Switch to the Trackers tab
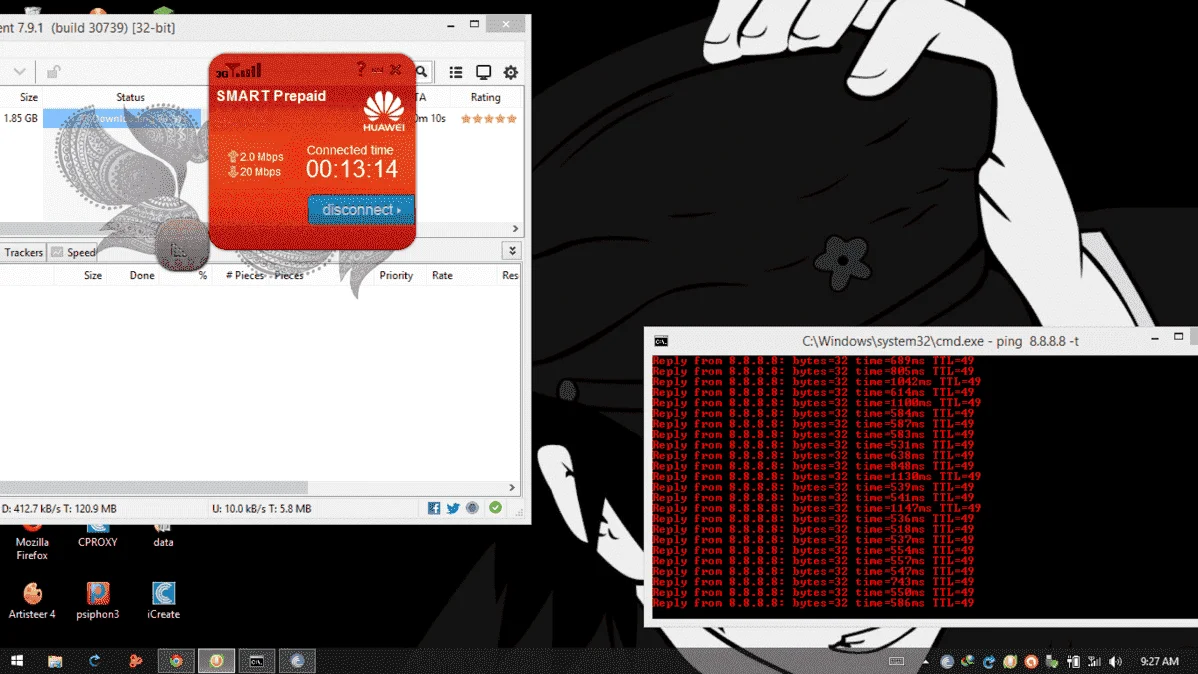 point(23,252)
